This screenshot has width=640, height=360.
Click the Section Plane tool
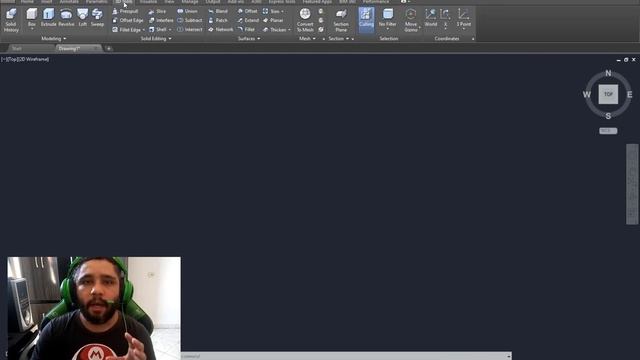[x=341, y=20]
